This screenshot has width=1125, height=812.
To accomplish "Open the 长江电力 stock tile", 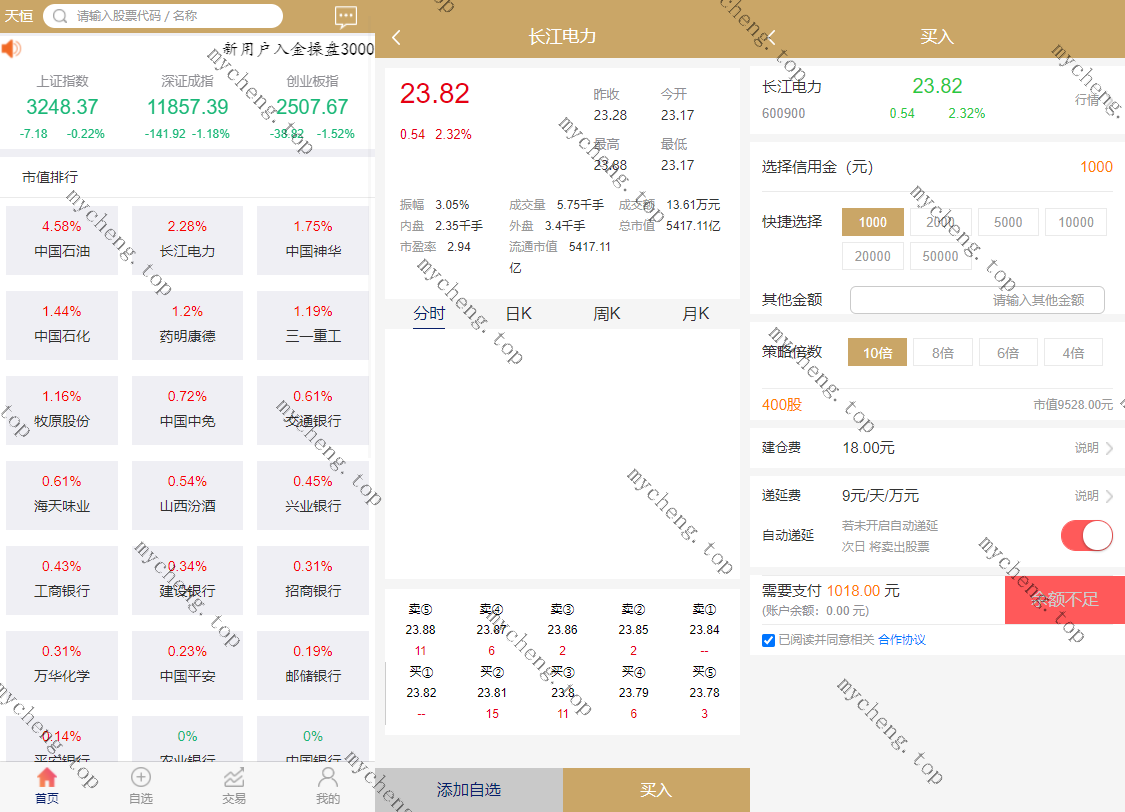I will 187,240.
